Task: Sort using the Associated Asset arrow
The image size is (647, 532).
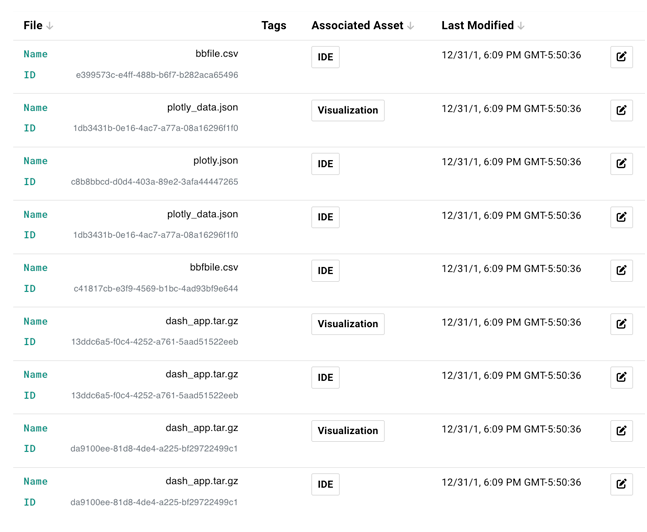Action: pyautogui.click(x=410, y=26)
